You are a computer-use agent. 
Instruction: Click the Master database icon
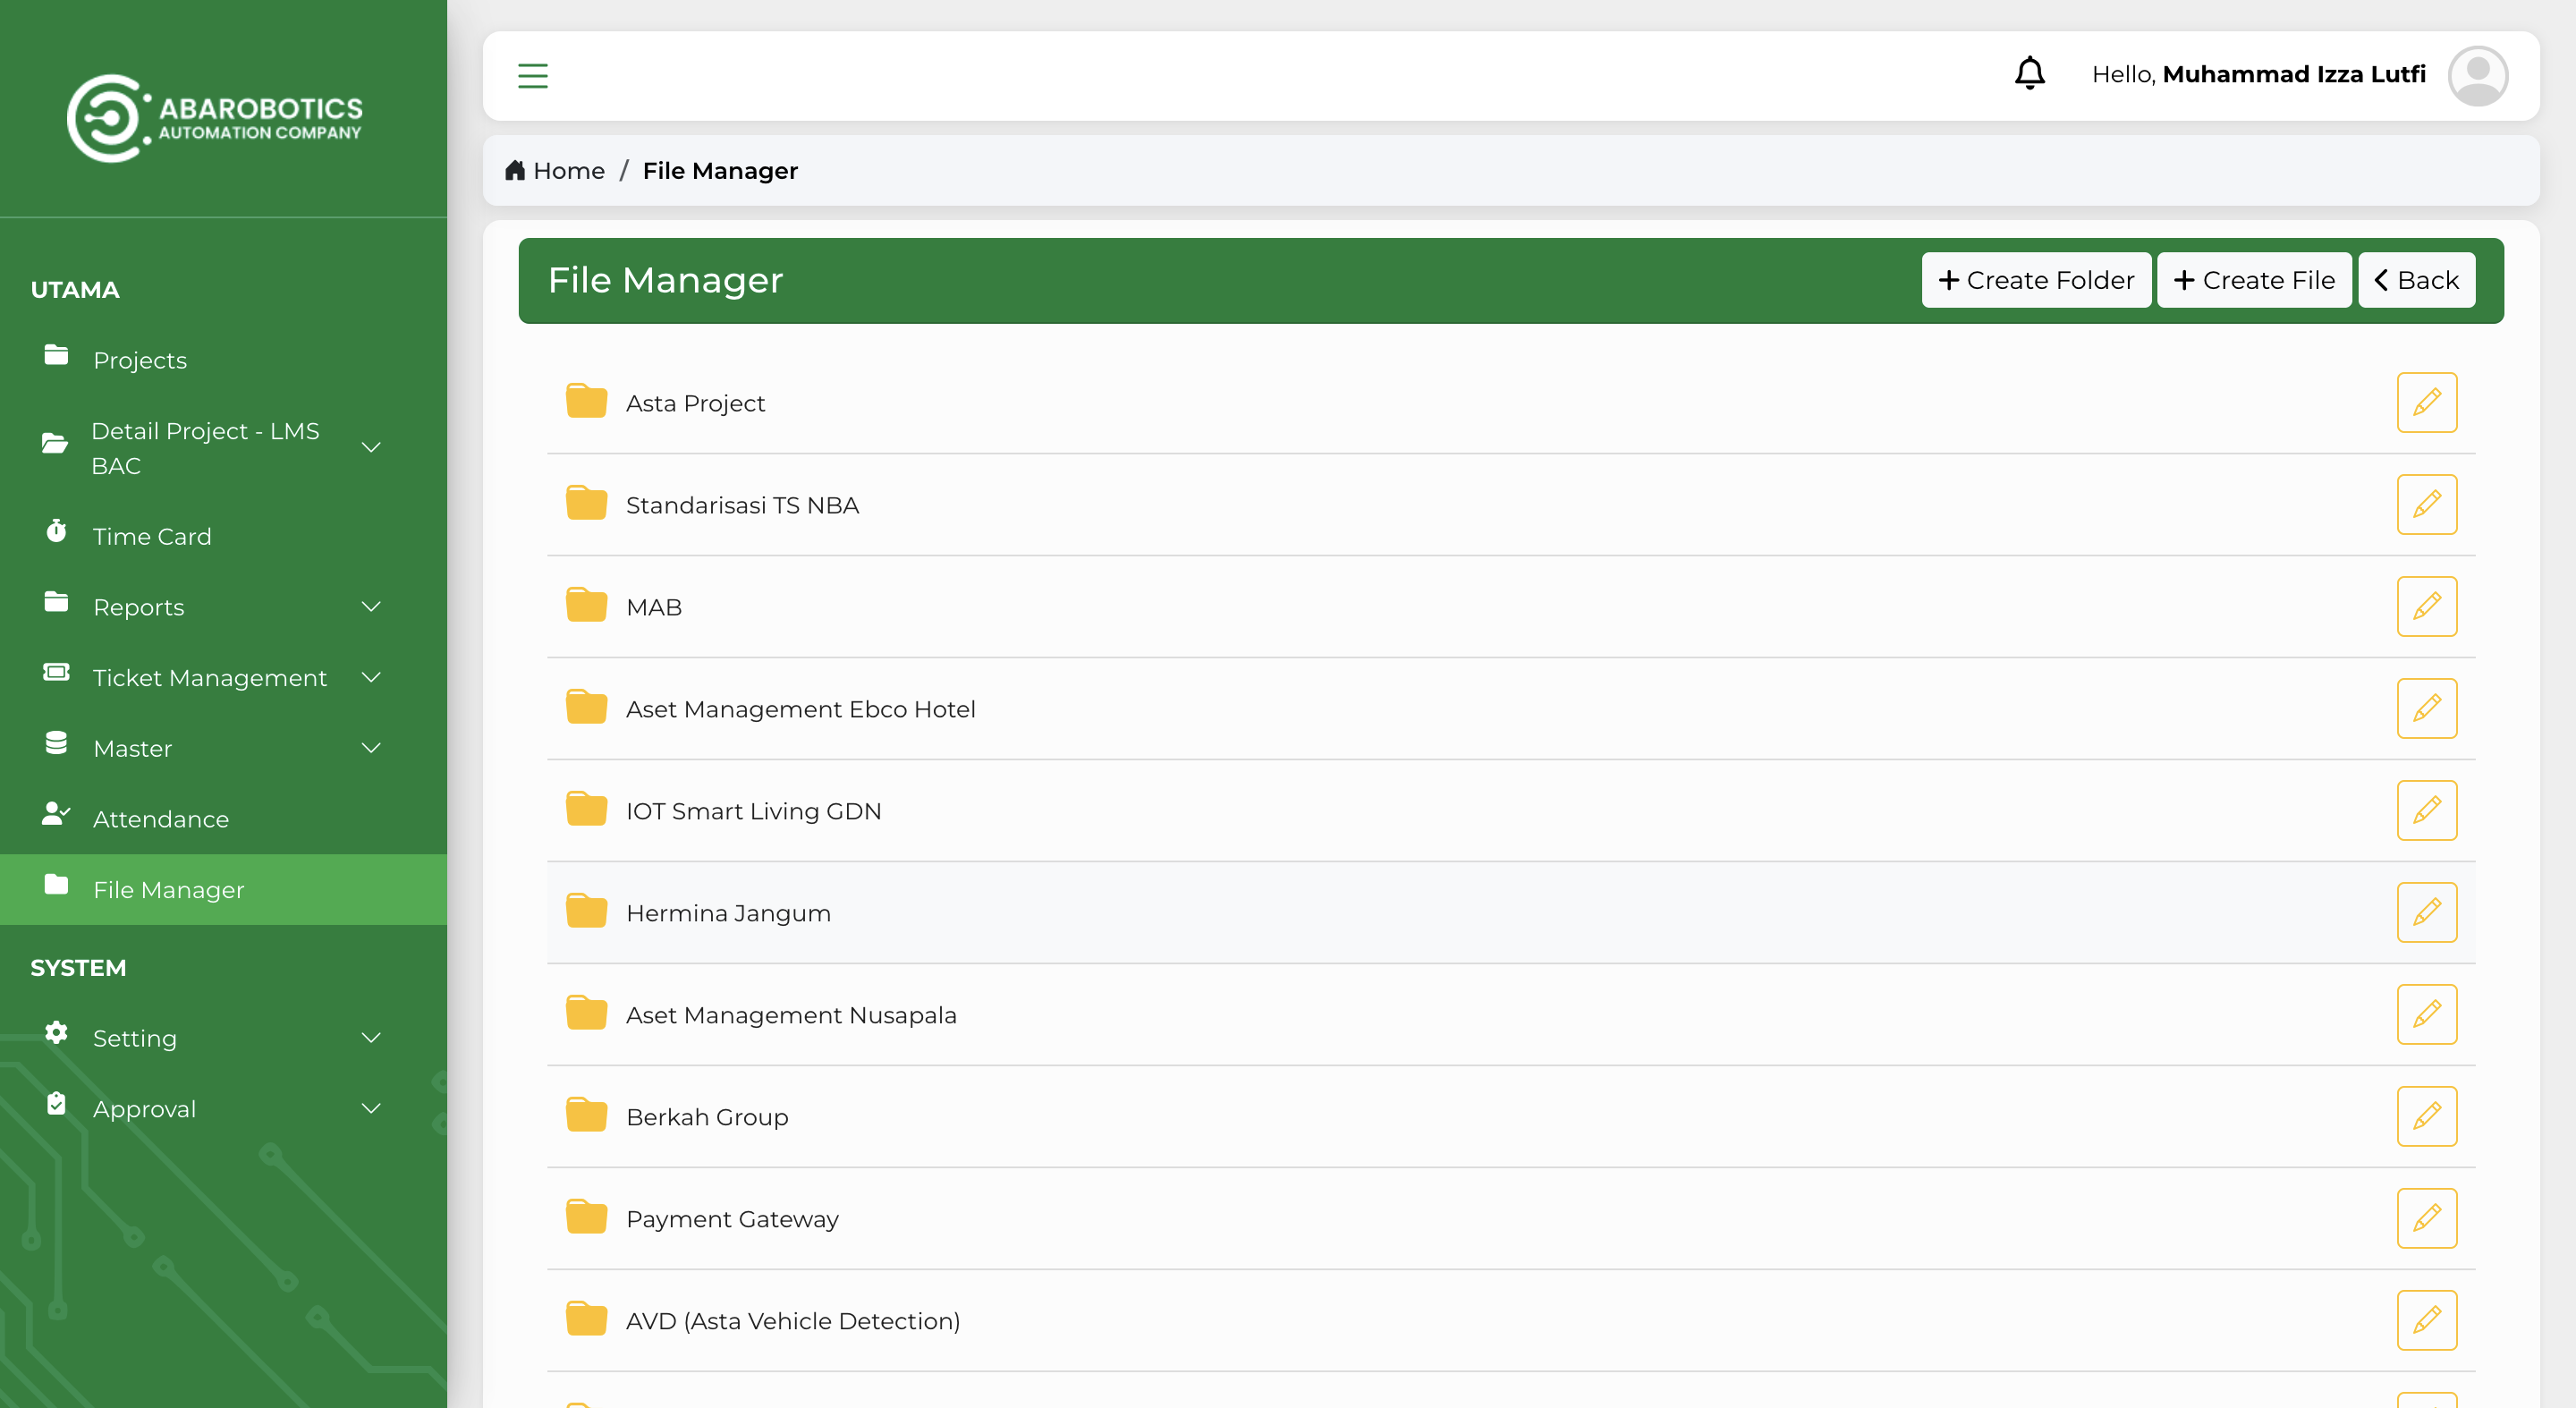pyautogui.click(x=56, y=743)
